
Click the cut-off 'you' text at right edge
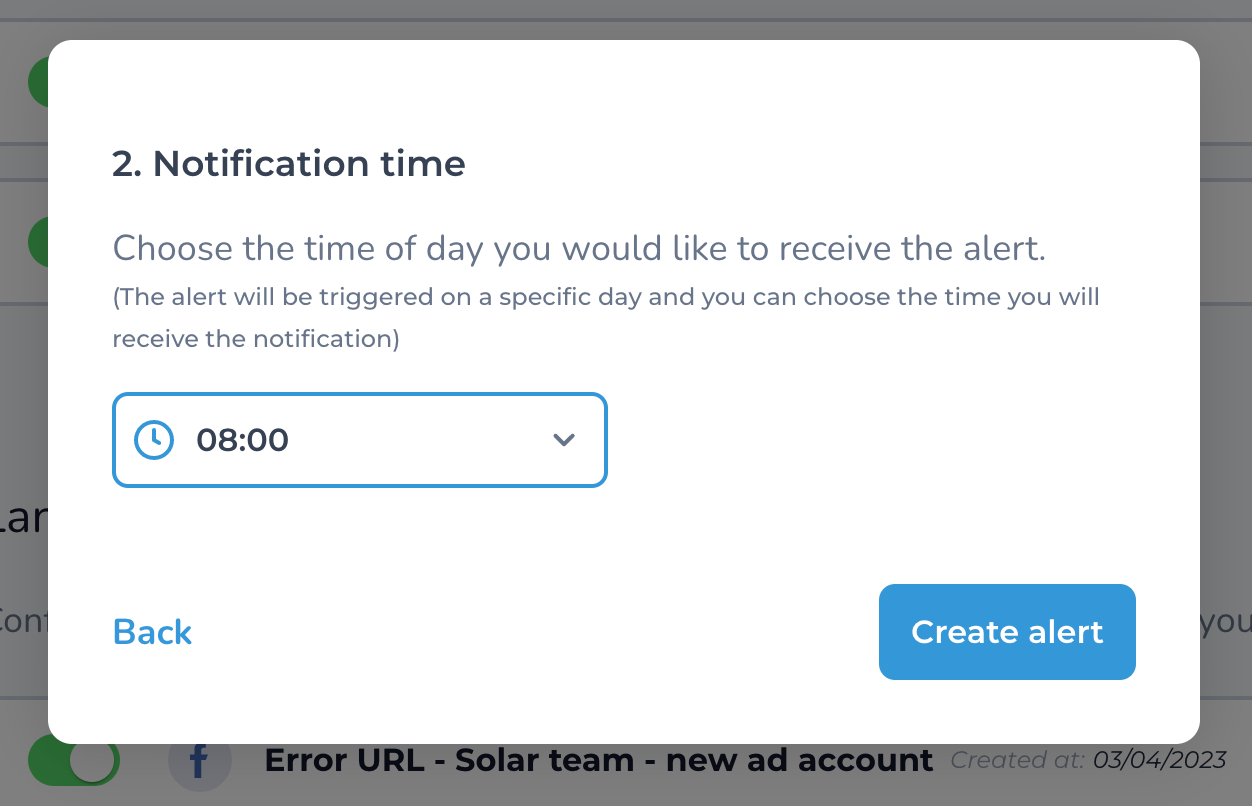pos(1226,622)
